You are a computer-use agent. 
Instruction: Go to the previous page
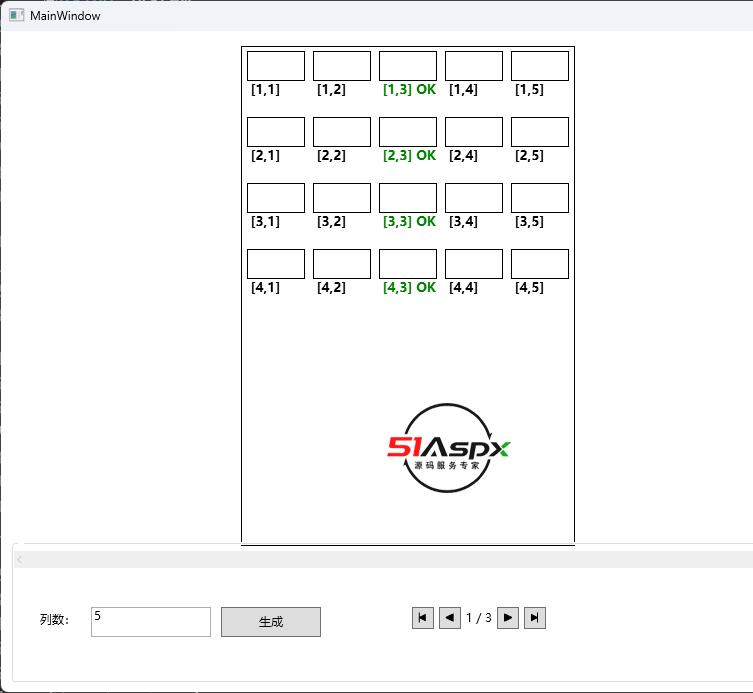(450, 618)
